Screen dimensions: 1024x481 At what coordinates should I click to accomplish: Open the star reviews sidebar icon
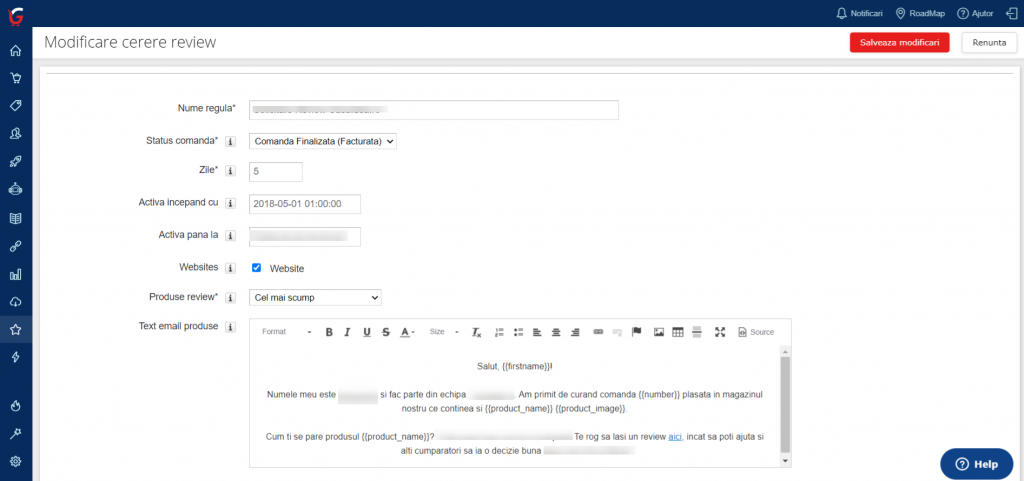[x=16, y=330]
